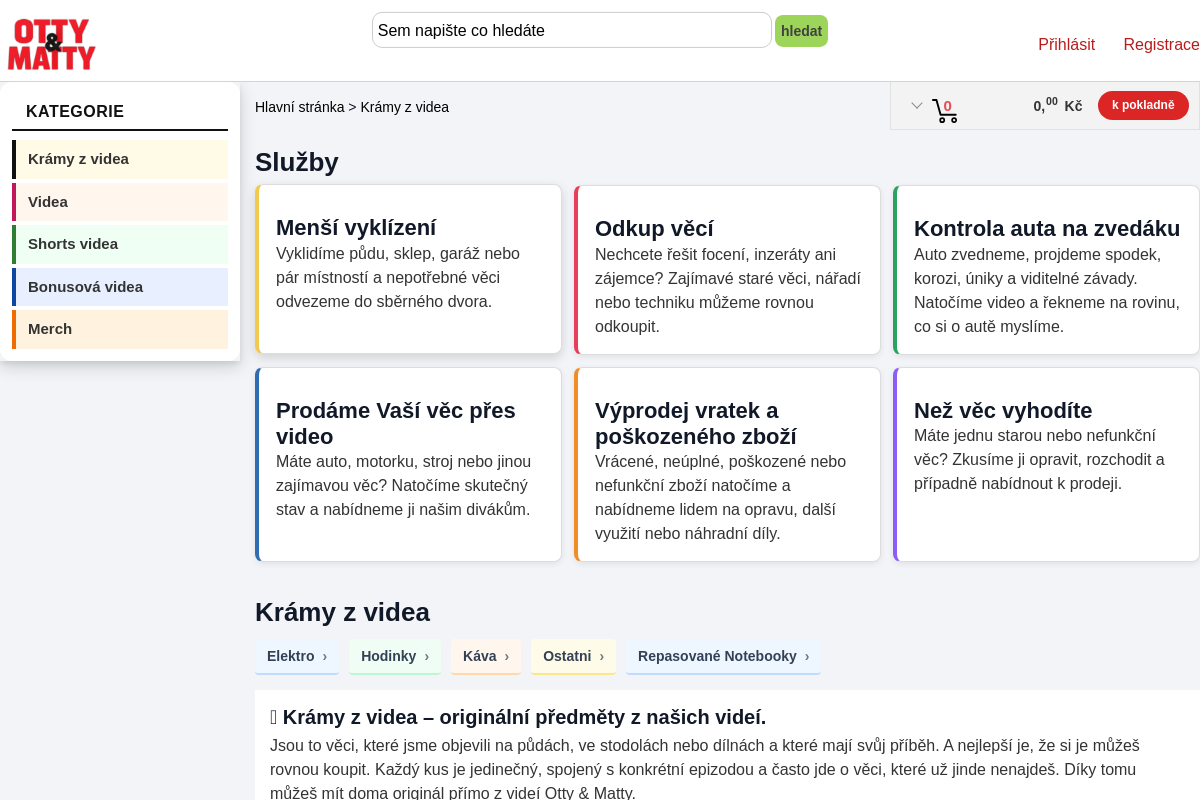Open the Shorts videa category
Image resolution: width=1200 pixels, height=800 pixels.
point(120,244)
